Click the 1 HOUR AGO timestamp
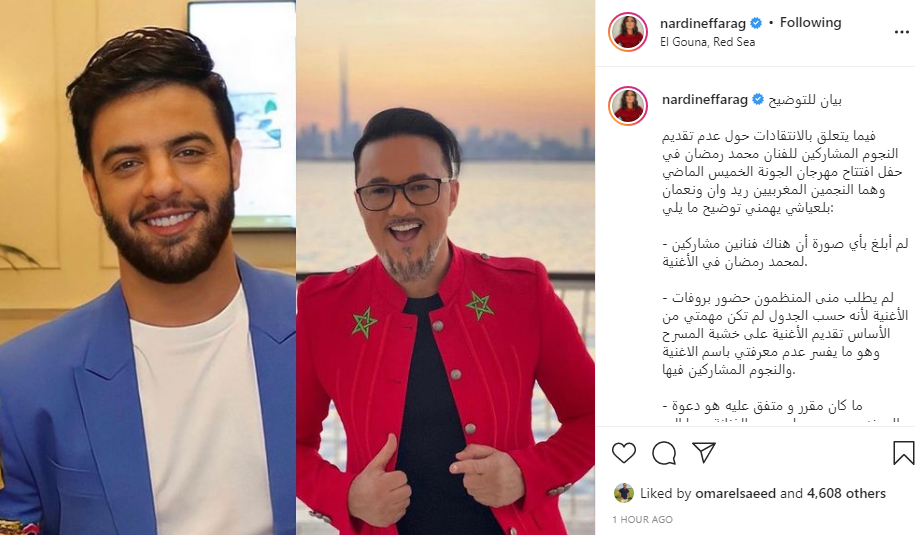This screenshot has width=915, height=535. pyautogui.click(x=642, y=519)
